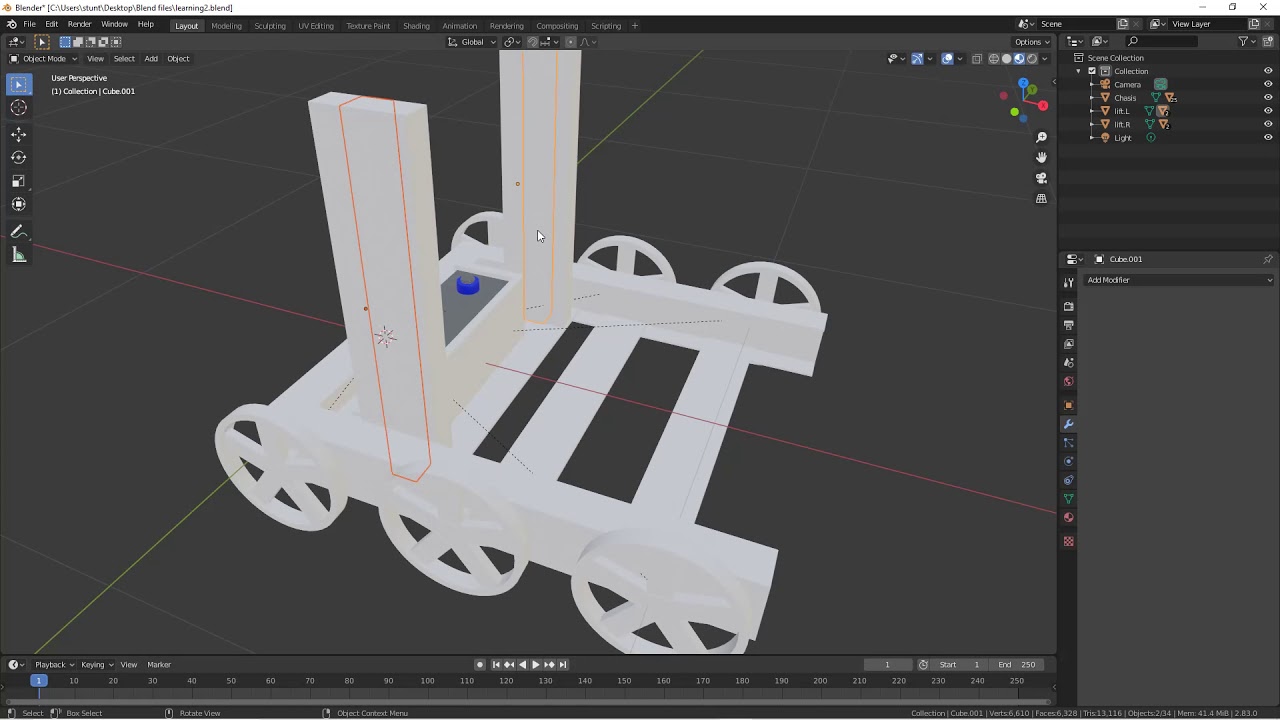Screen dimensions: 1280x720
Task: Open the Playback popover in the timeline
Action: coord(54,665)
